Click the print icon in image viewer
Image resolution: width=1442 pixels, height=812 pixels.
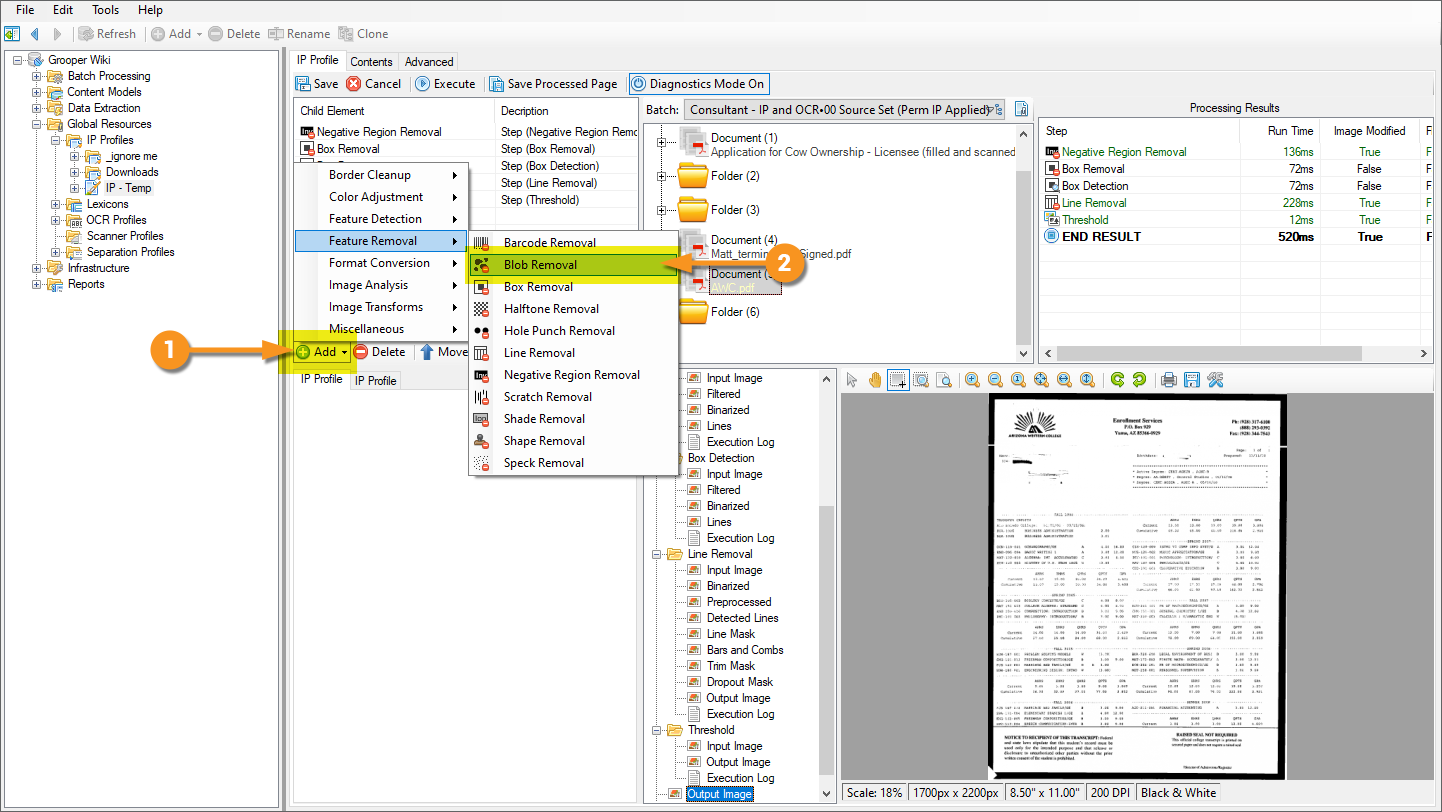pyautogui.click(x=1168, y=380)
